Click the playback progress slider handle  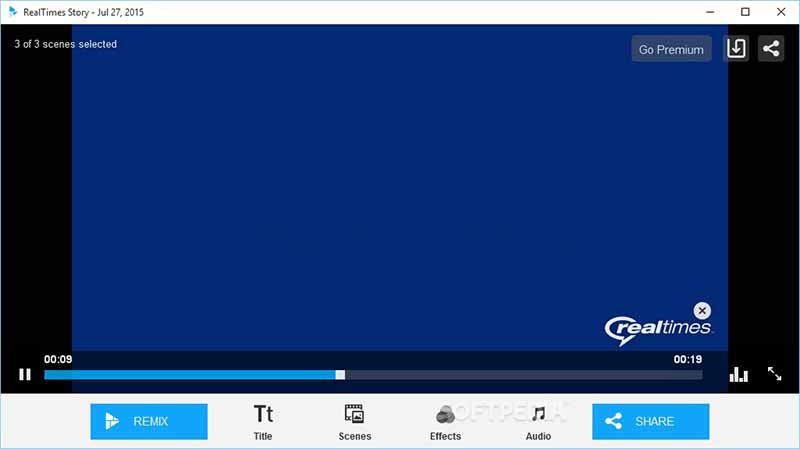coord(340,375)
